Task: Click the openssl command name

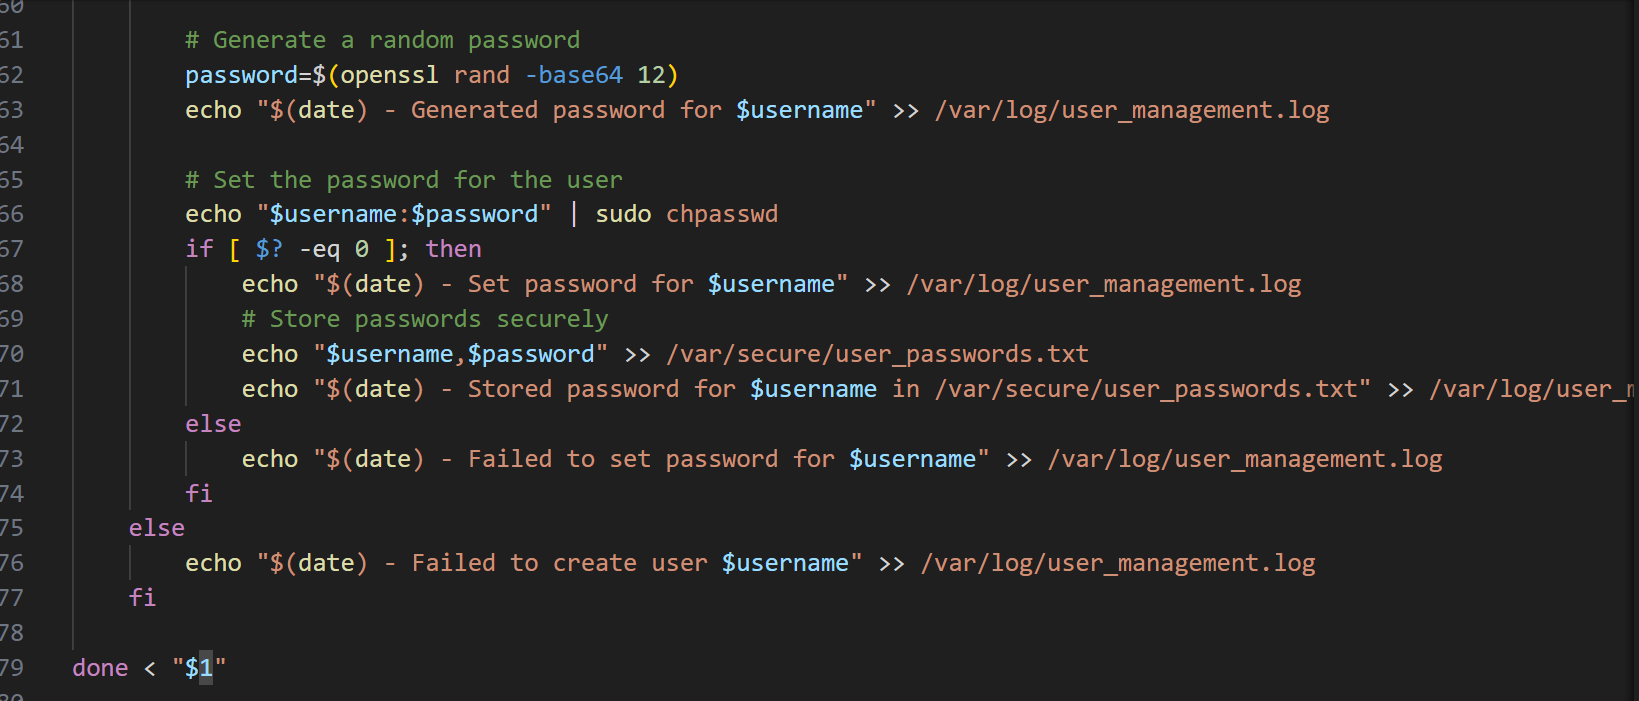Action: pyautogui.click(x=389, y=75)
